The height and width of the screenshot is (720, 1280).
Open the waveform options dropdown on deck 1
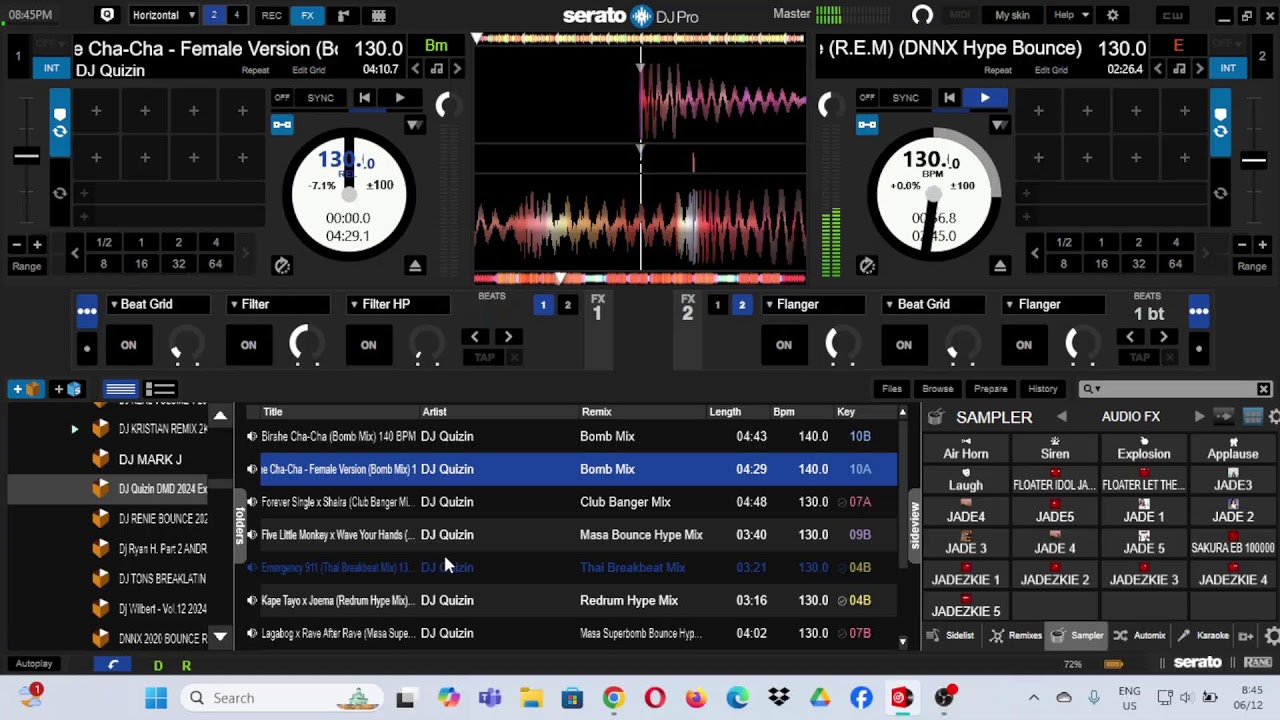pyautogui.click(x=414, y=125)
